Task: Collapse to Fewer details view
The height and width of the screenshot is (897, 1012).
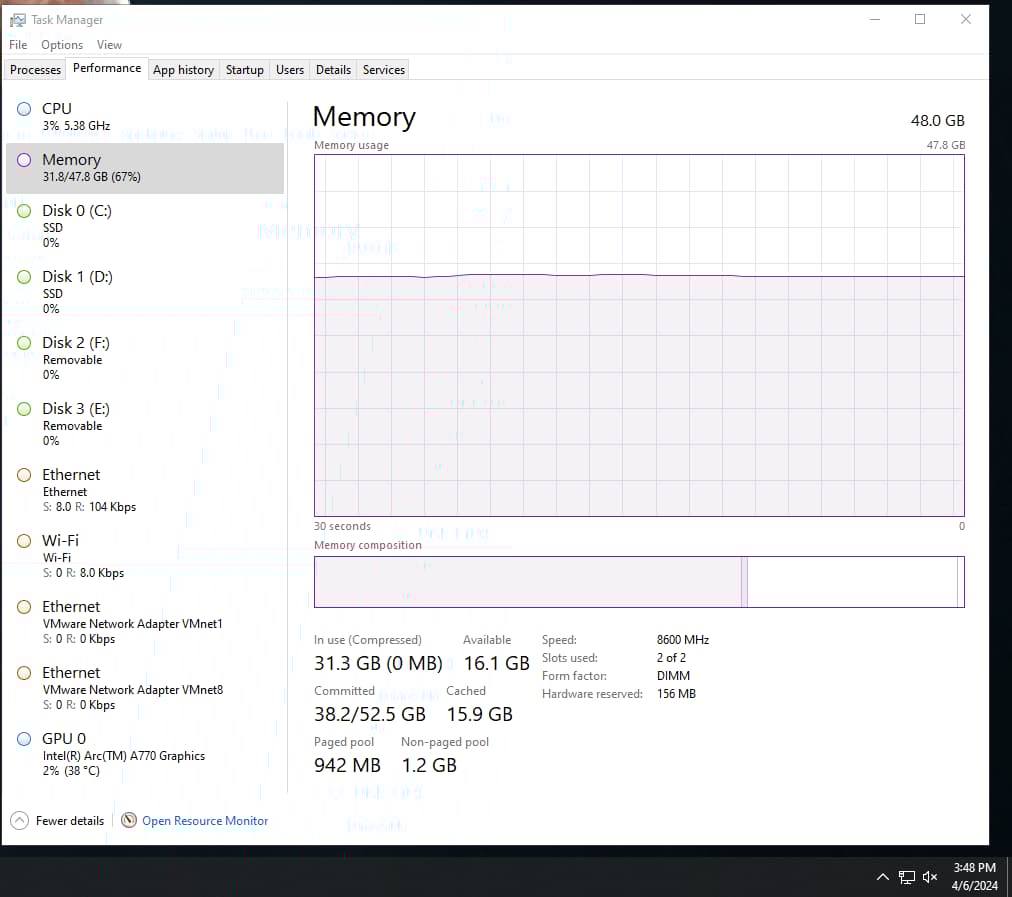Action: point(57,820)
